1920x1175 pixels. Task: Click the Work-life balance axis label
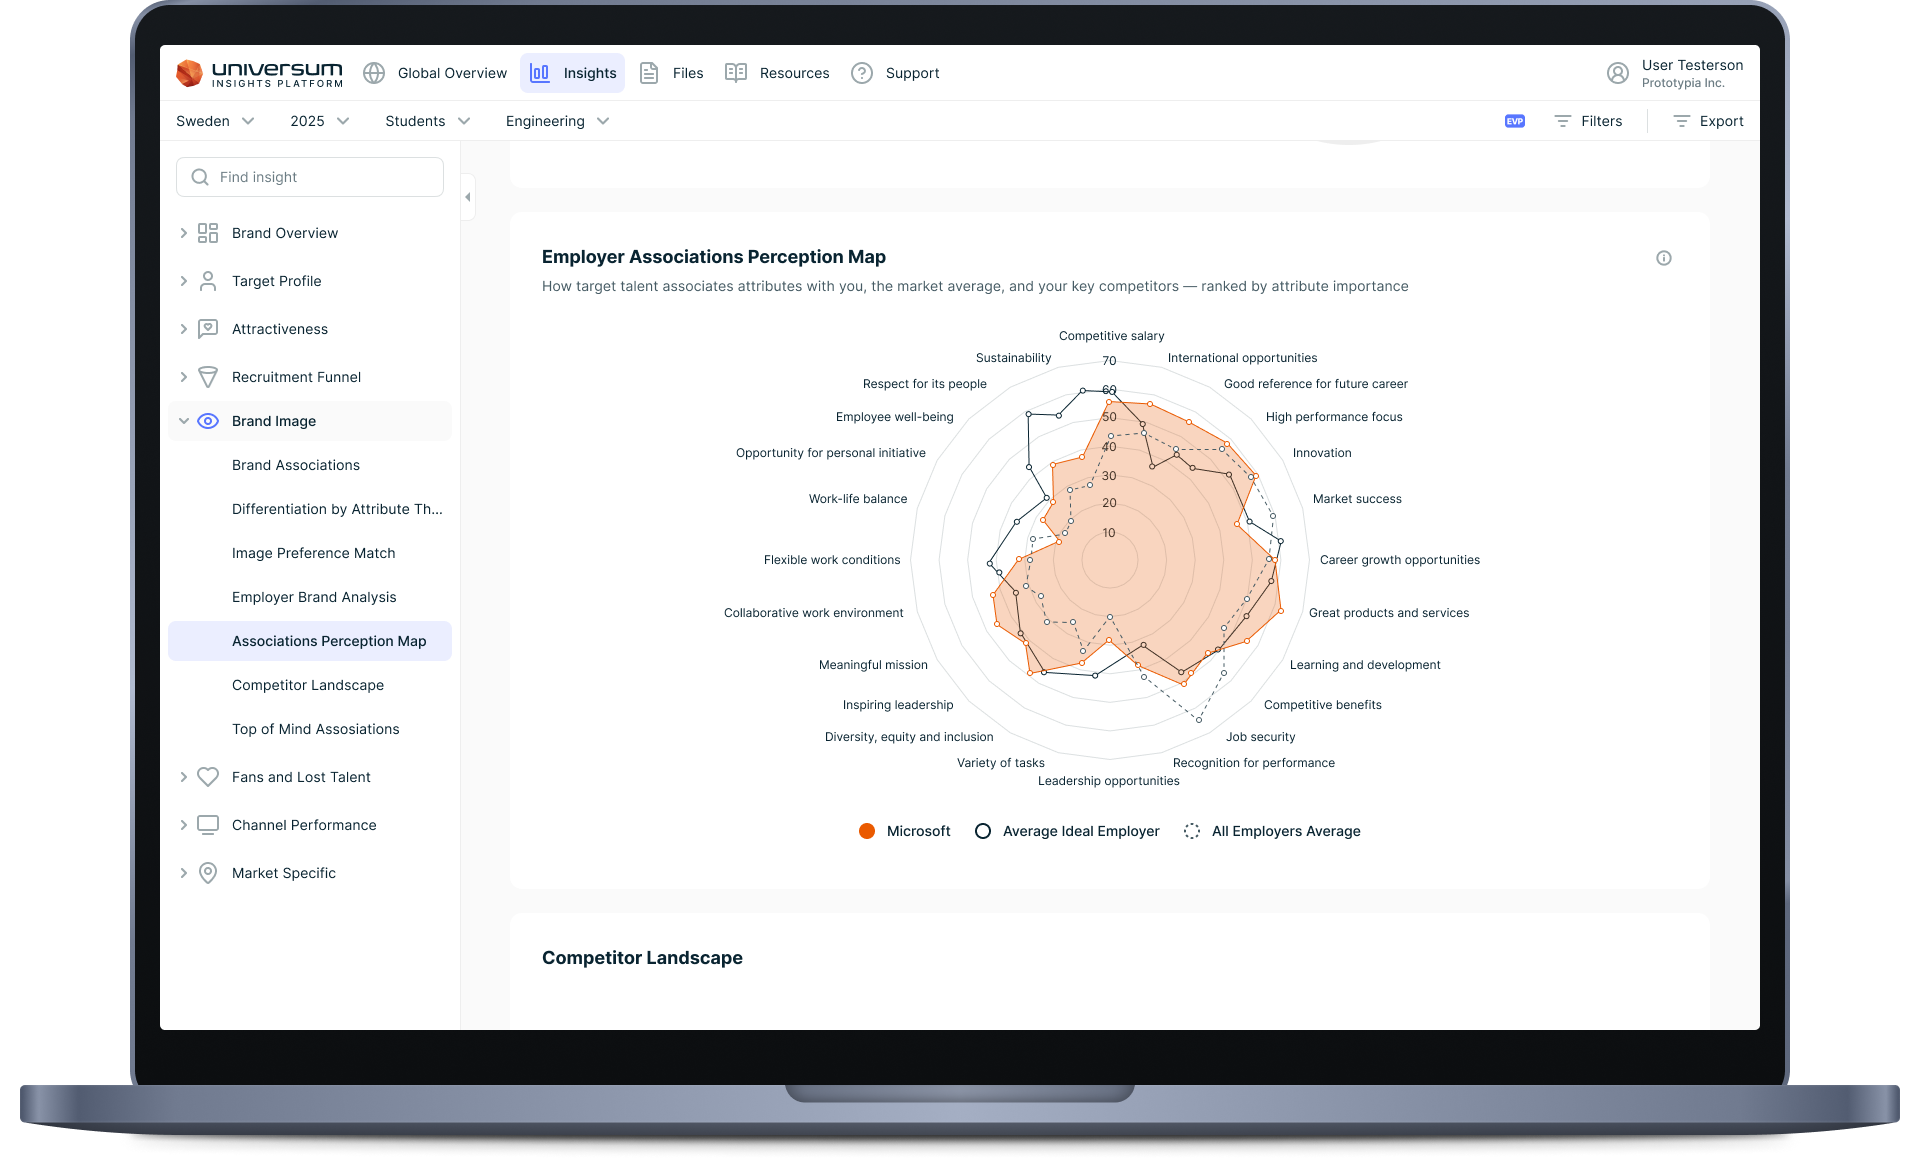click(x=858, y=499)
